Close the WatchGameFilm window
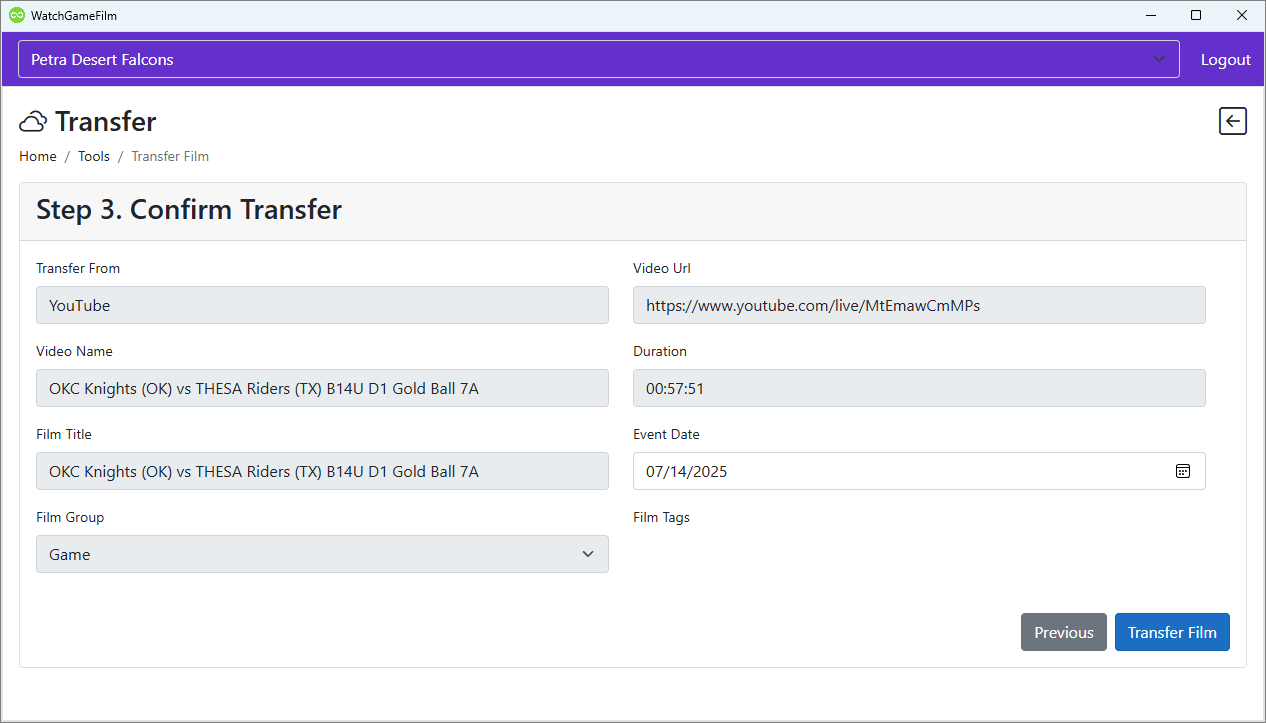Viewport: 1266px width, 723px height. [1242, 15]
